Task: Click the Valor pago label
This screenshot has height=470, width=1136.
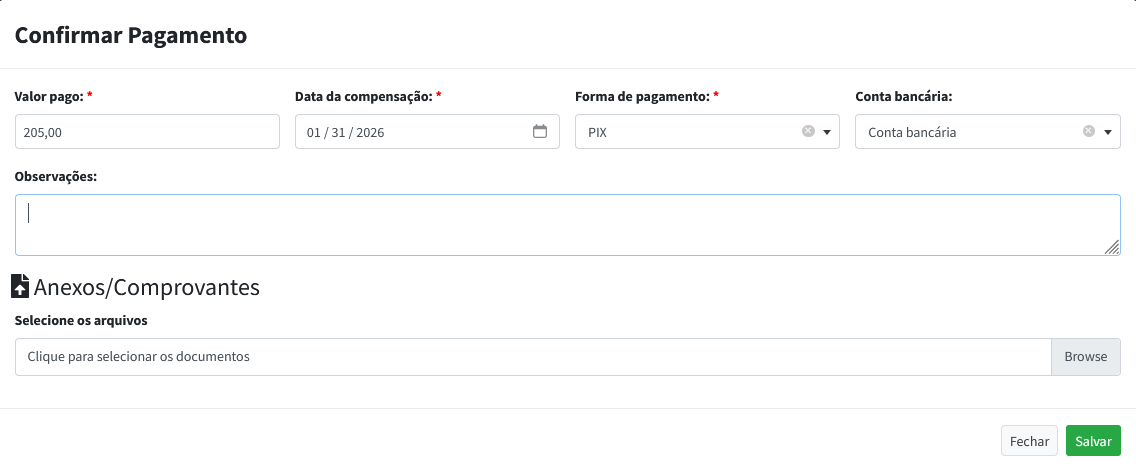Action: point(48,97)
